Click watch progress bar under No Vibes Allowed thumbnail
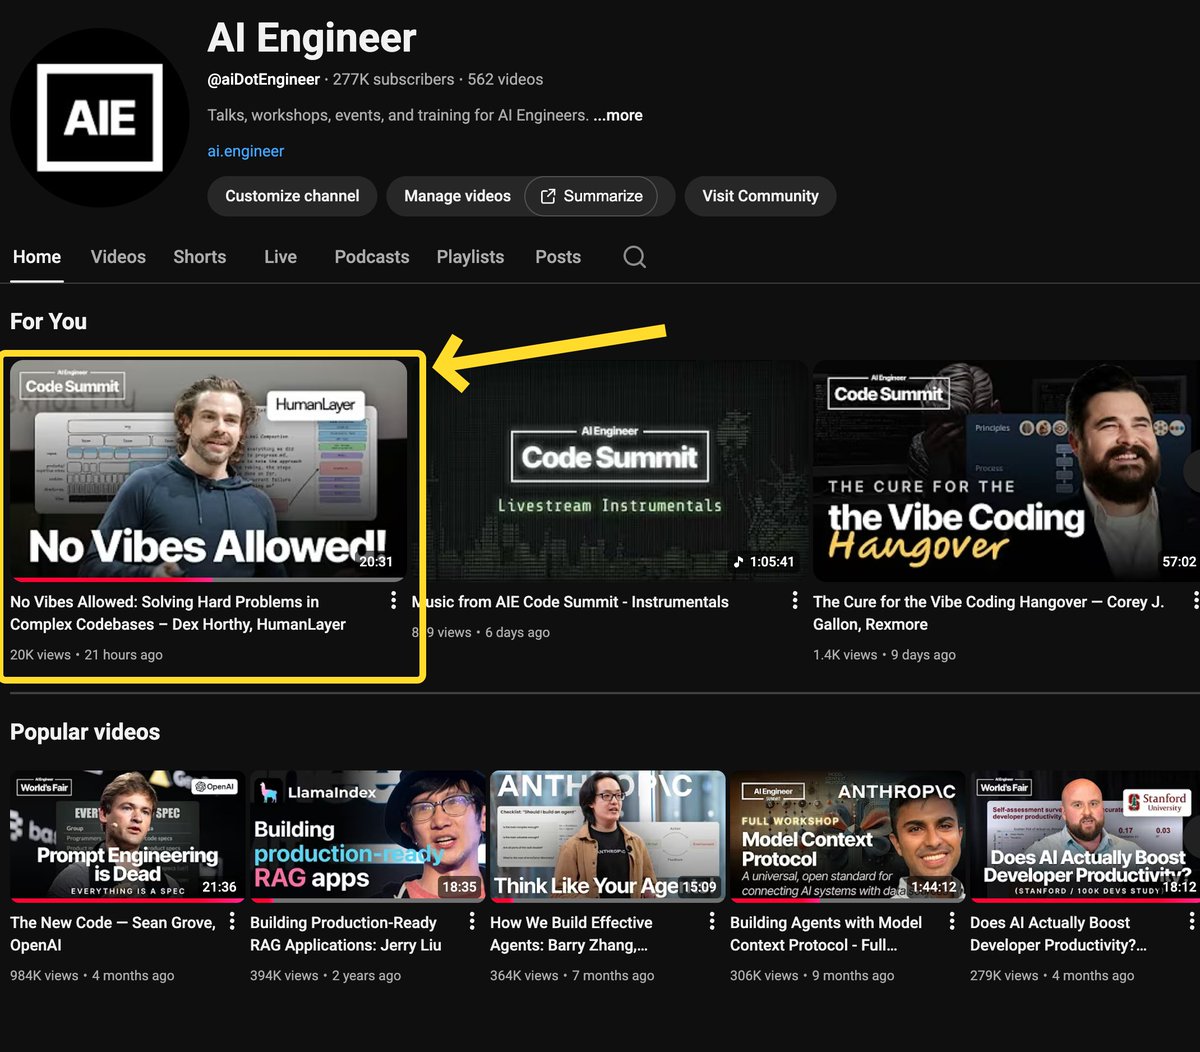 (x=209, y=579)
